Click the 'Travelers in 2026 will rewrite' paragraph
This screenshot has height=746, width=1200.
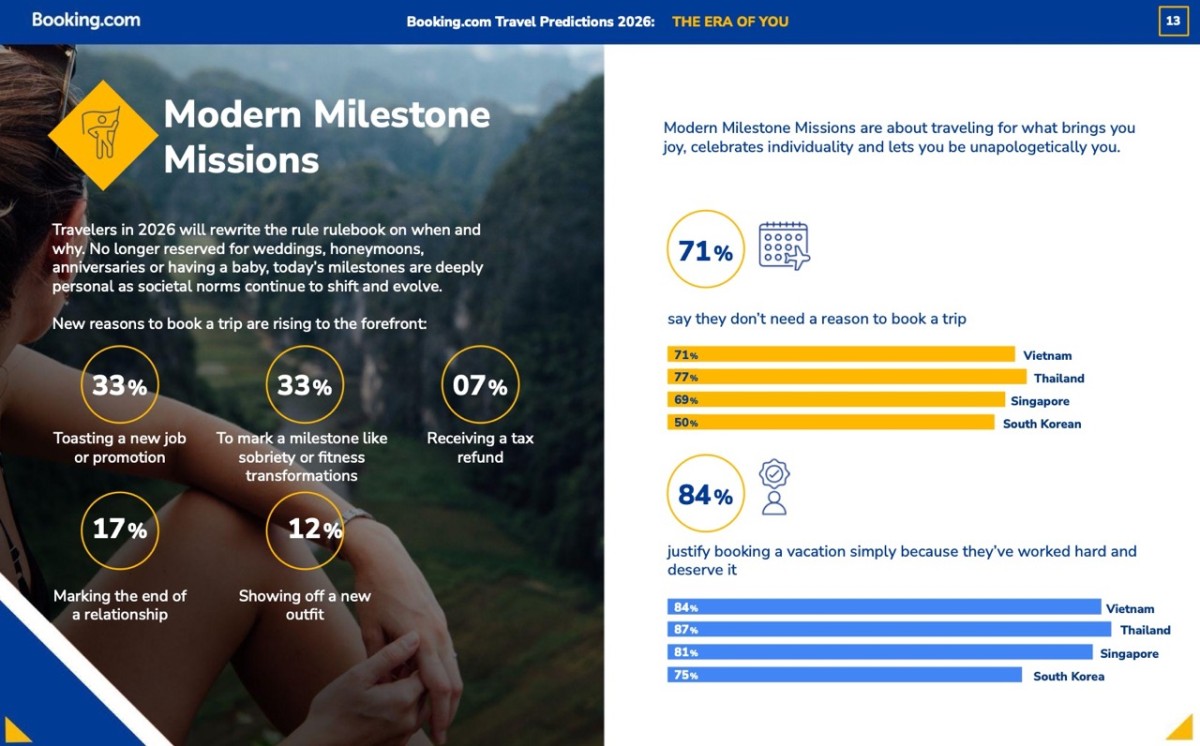coord(268,258)
